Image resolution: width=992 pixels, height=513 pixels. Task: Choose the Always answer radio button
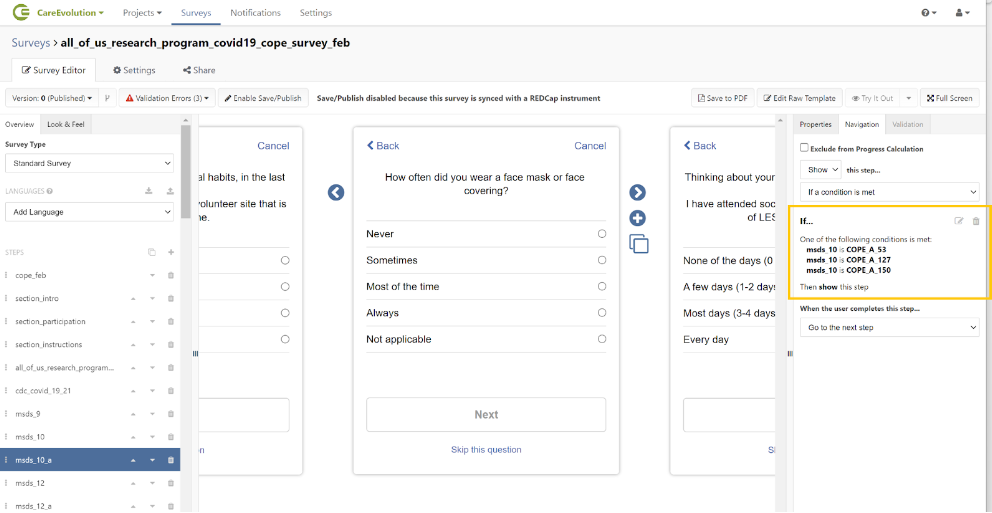tap(601, 313)
